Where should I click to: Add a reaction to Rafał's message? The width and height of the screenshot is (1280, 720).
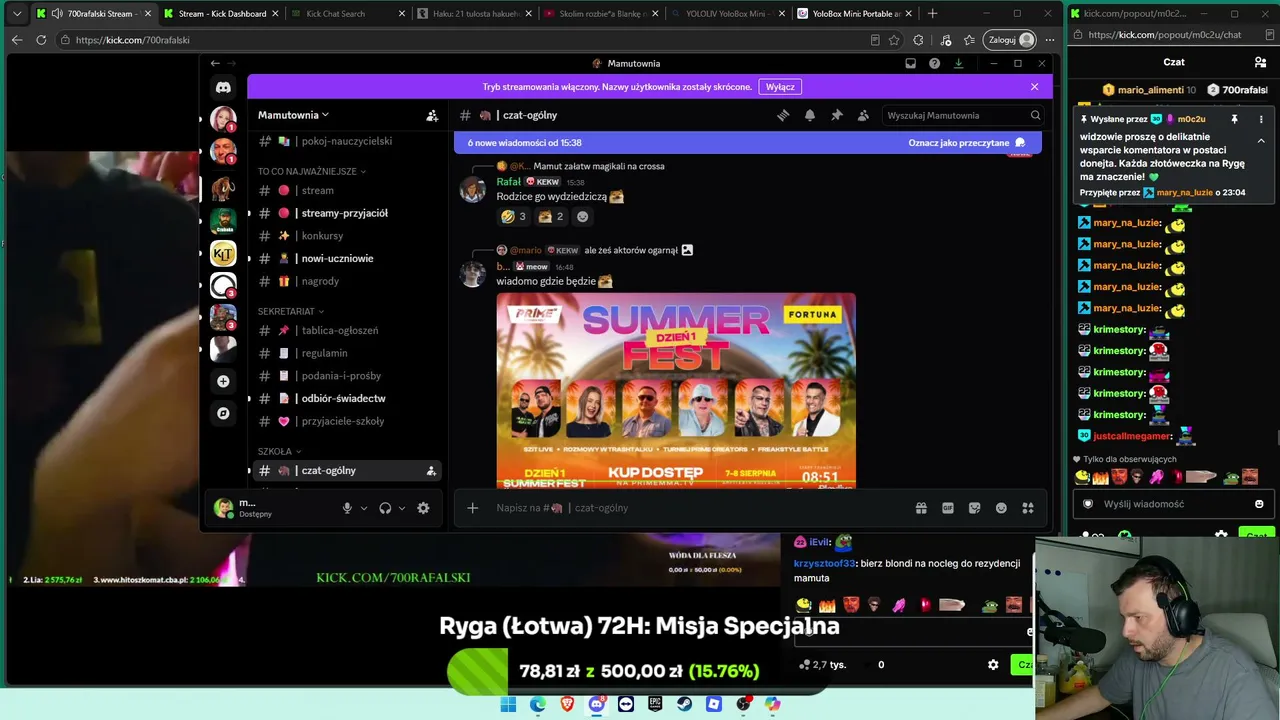click(x=583, y=216)
